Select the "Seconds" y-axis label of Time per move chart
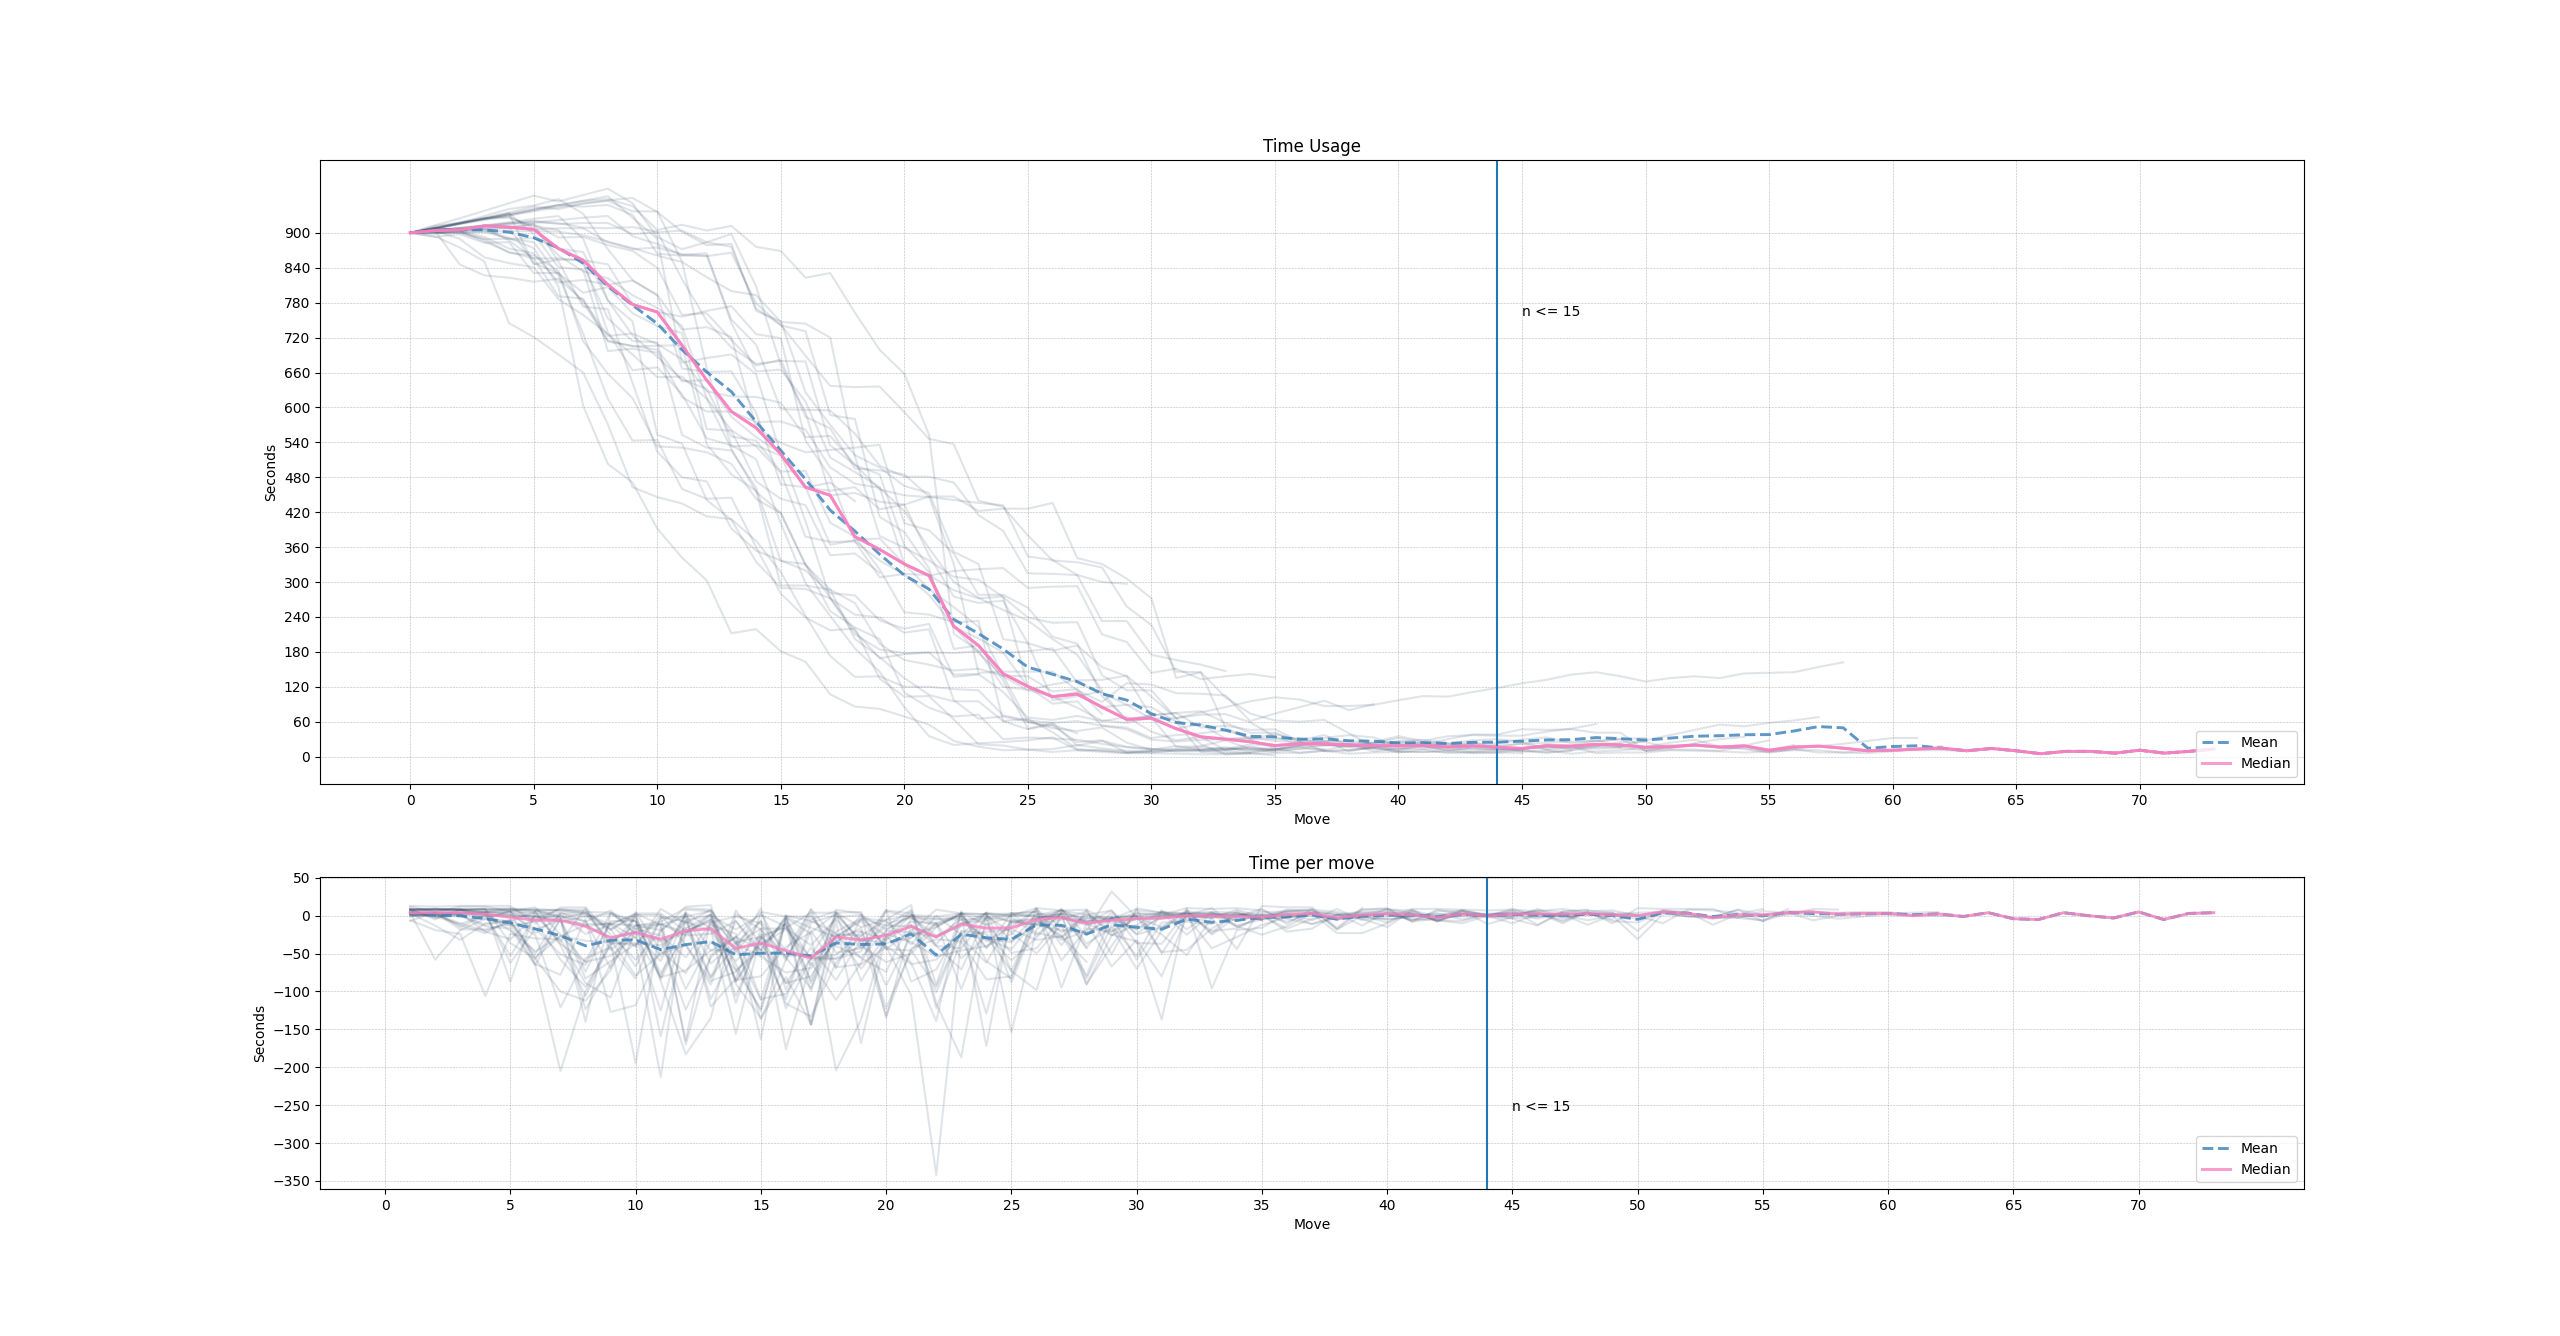 [259, 1034]
